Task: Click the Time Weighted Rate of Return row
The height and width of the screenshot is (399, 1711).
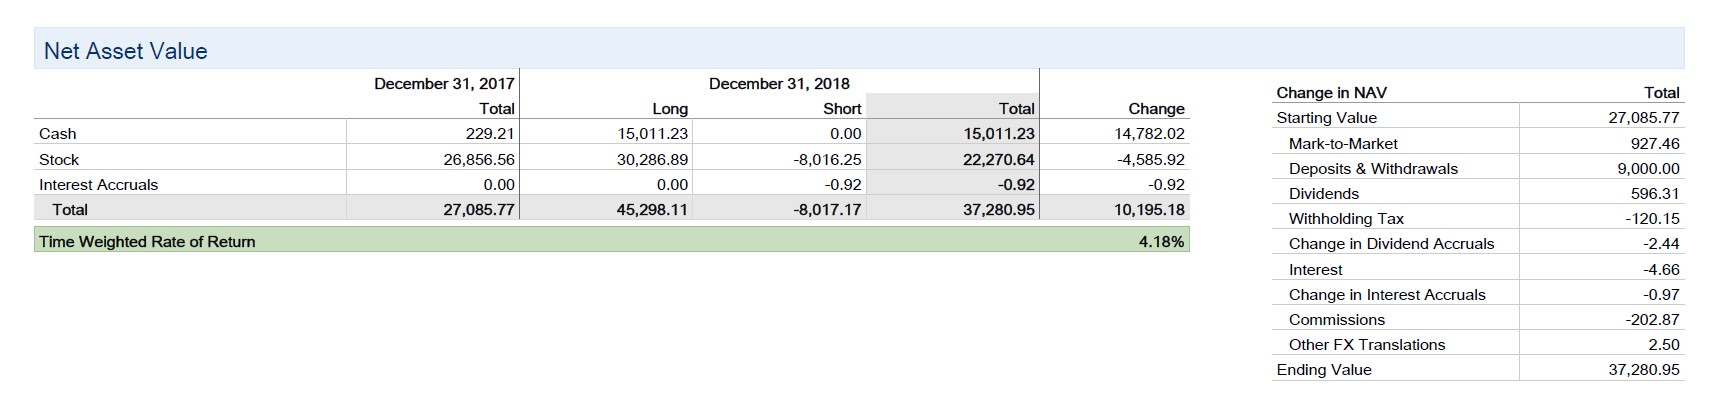Action: (612, 241)
